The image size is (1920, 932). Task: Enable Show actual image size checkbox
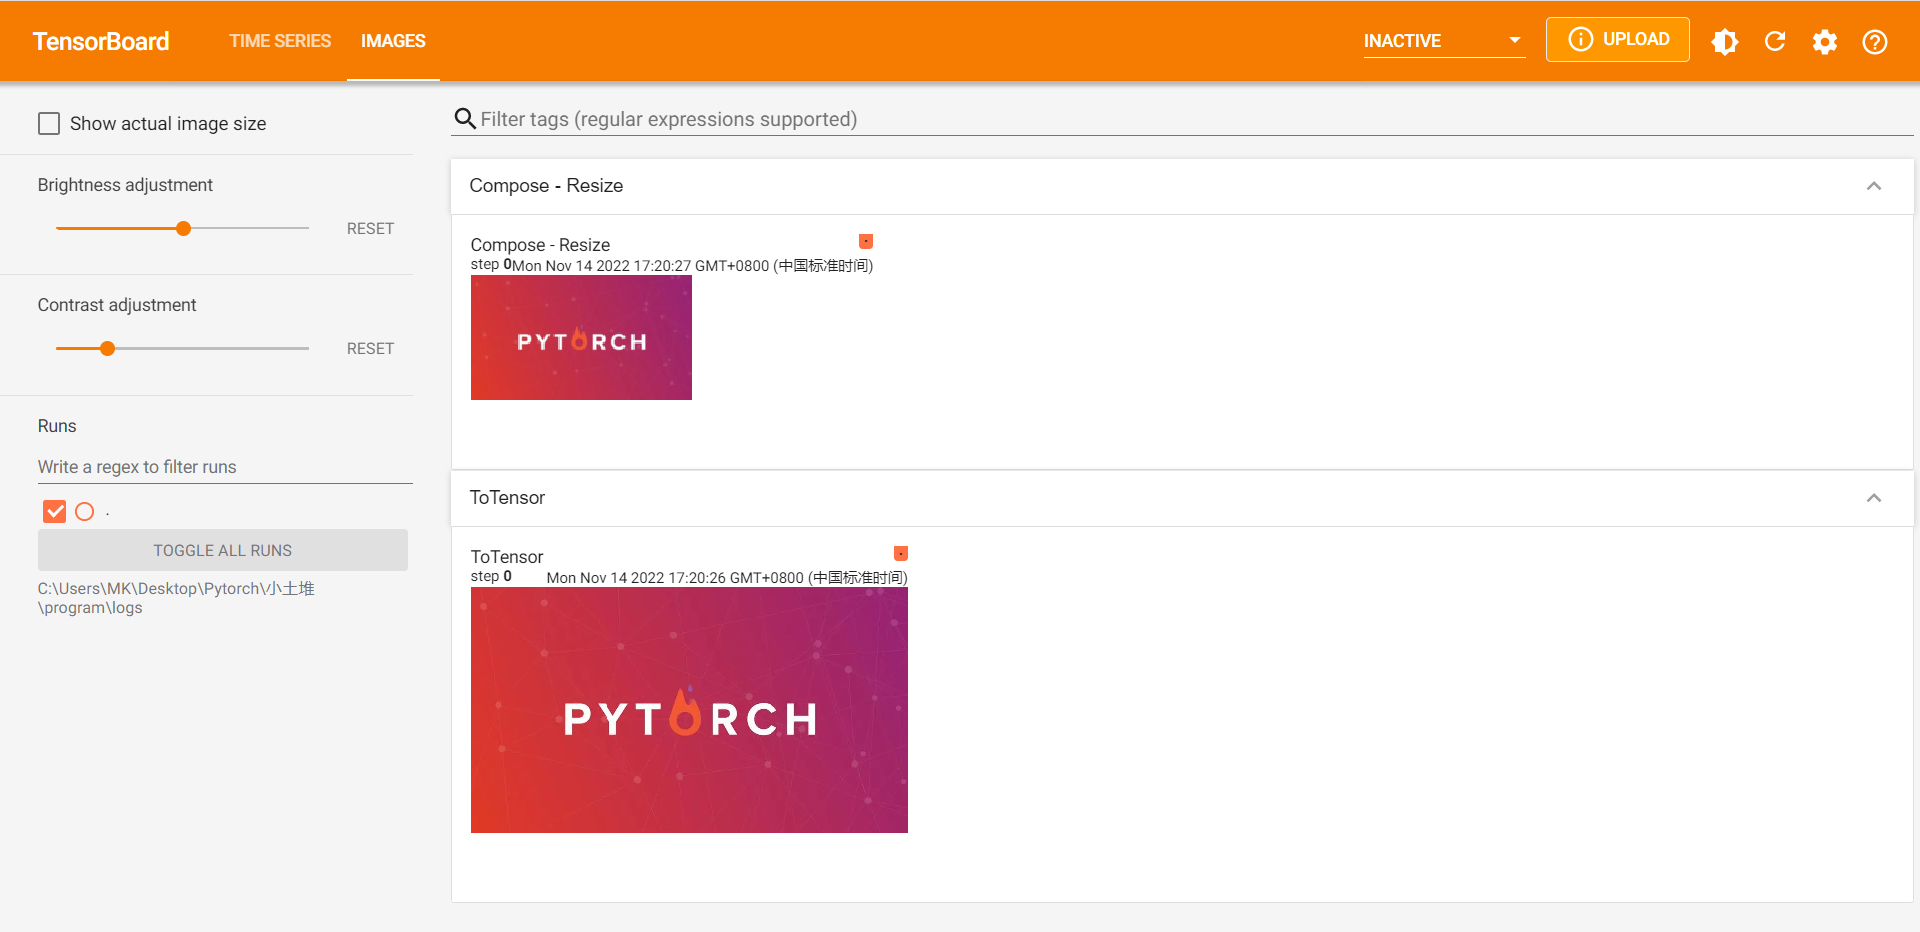coord(49,123)
